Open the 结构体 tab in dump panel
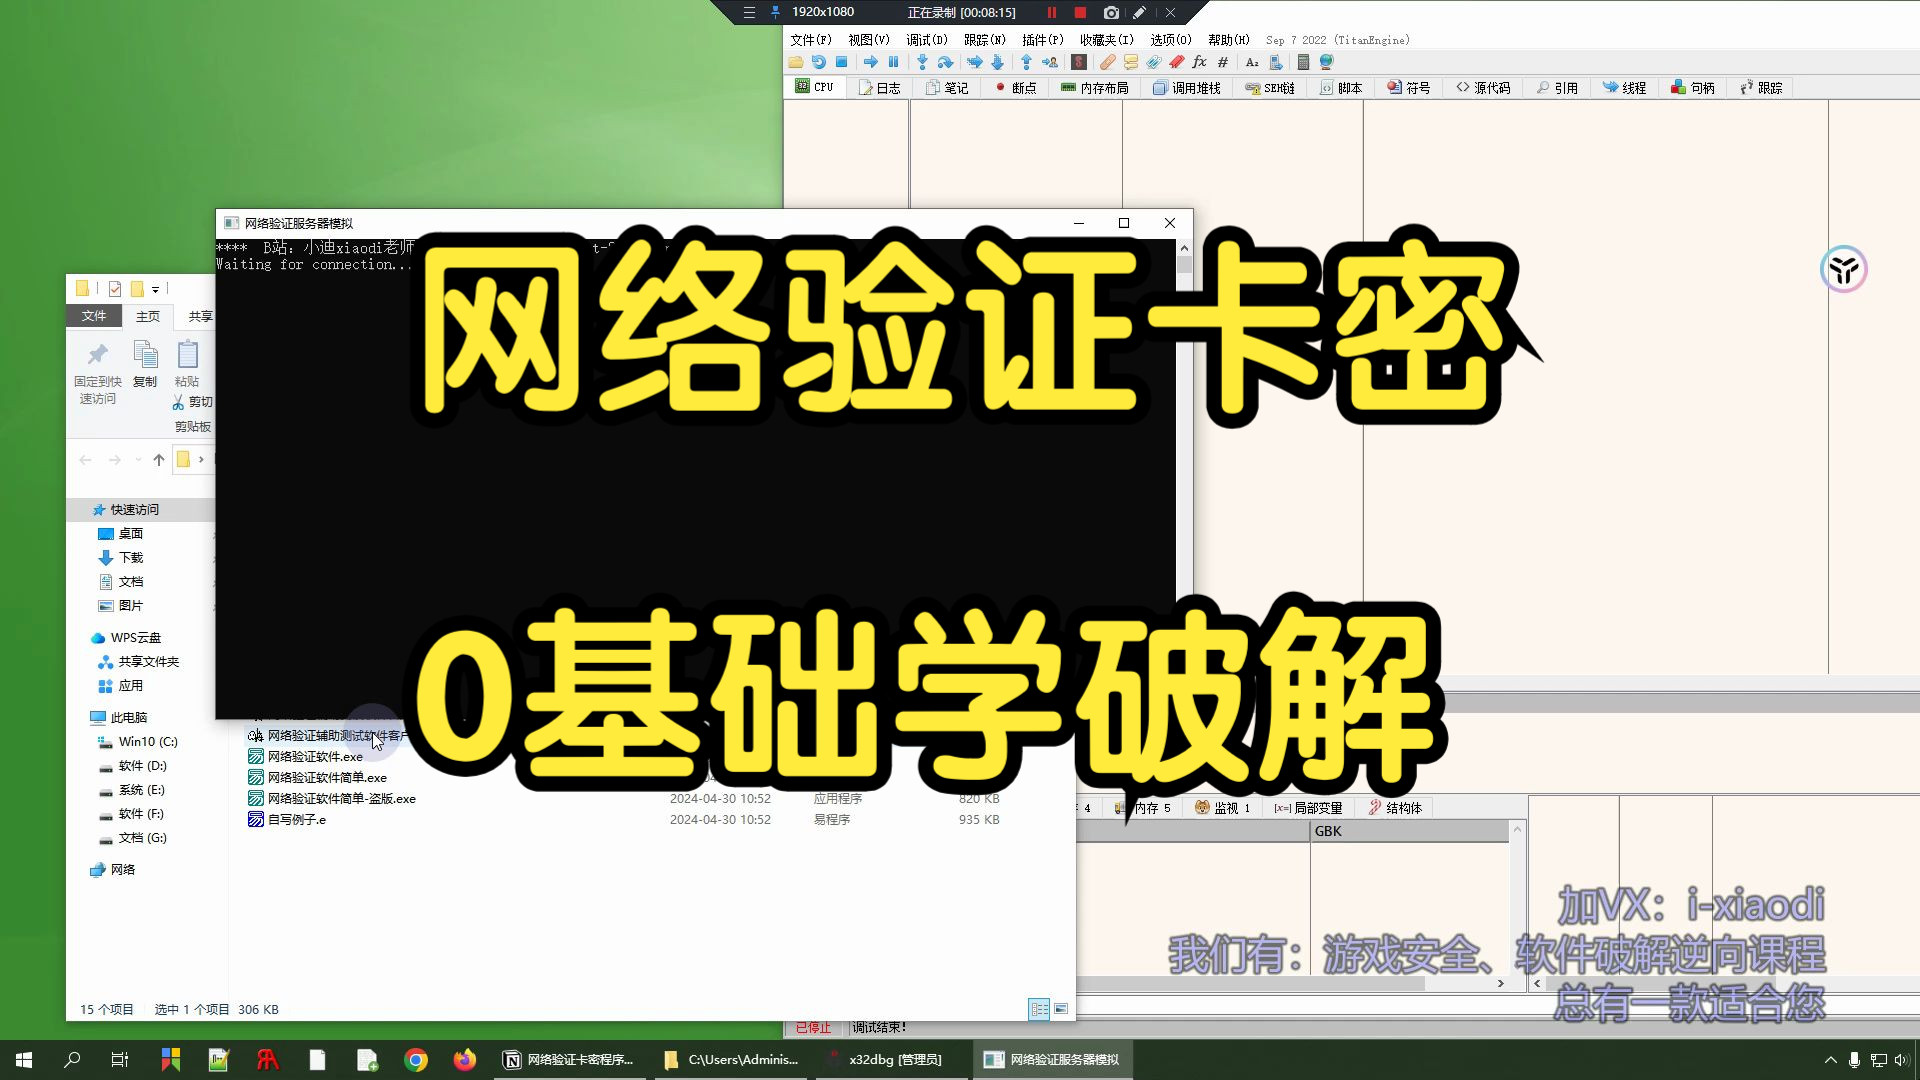 [1395, 808]
